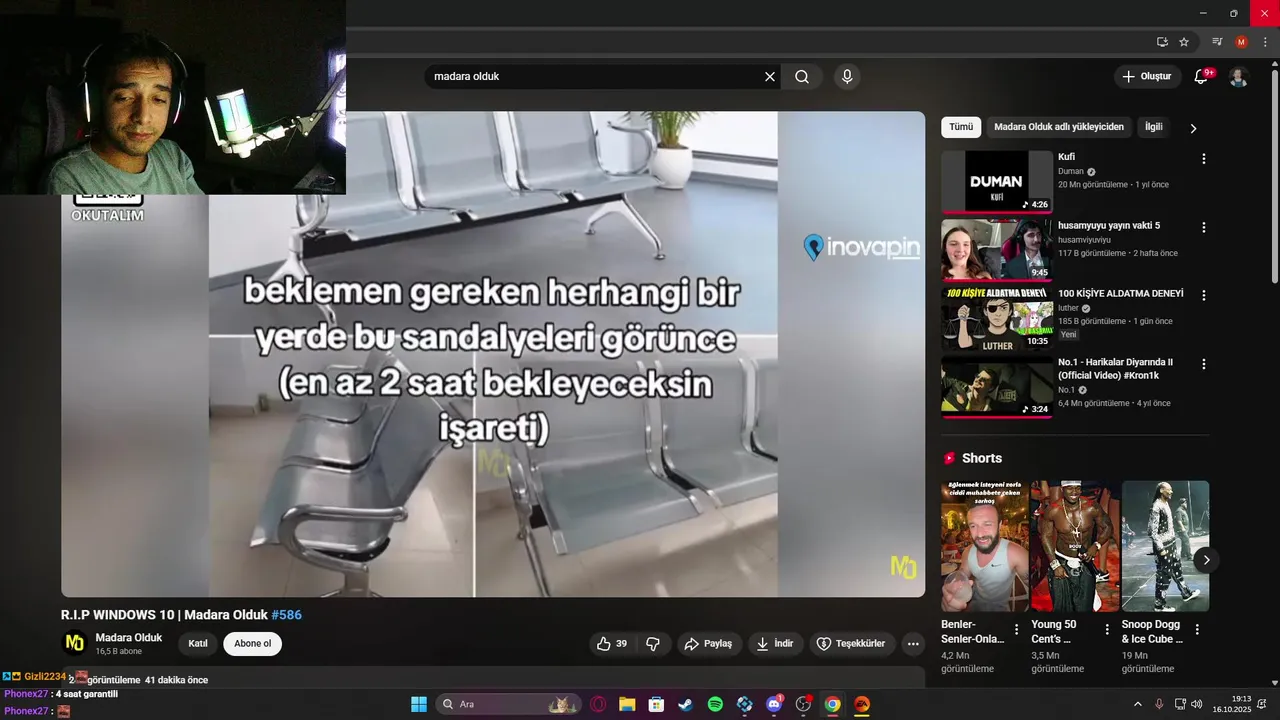The width and height of the screenshot is (1280, 720).
Task: Click the İndir download button
Action: tap(775, 644)
